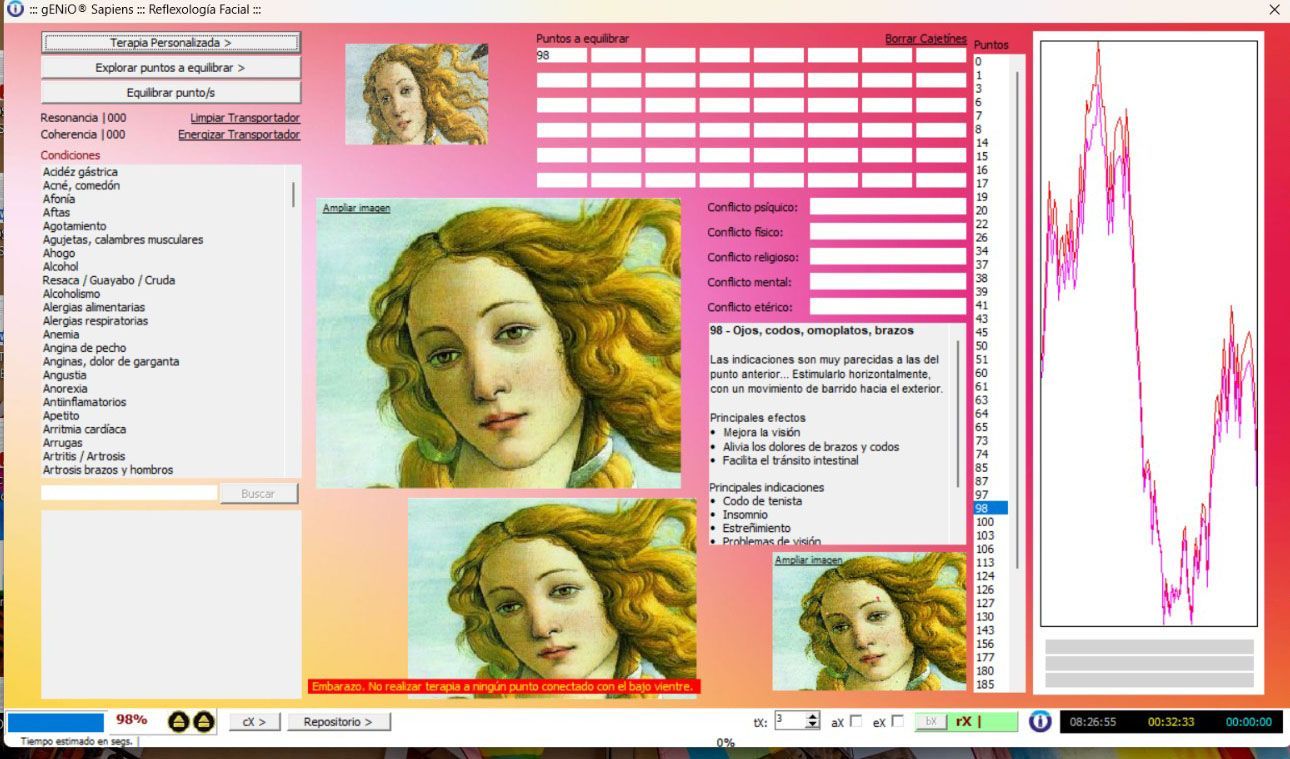Click the red Embarazo warning message

tap(503, 686)
